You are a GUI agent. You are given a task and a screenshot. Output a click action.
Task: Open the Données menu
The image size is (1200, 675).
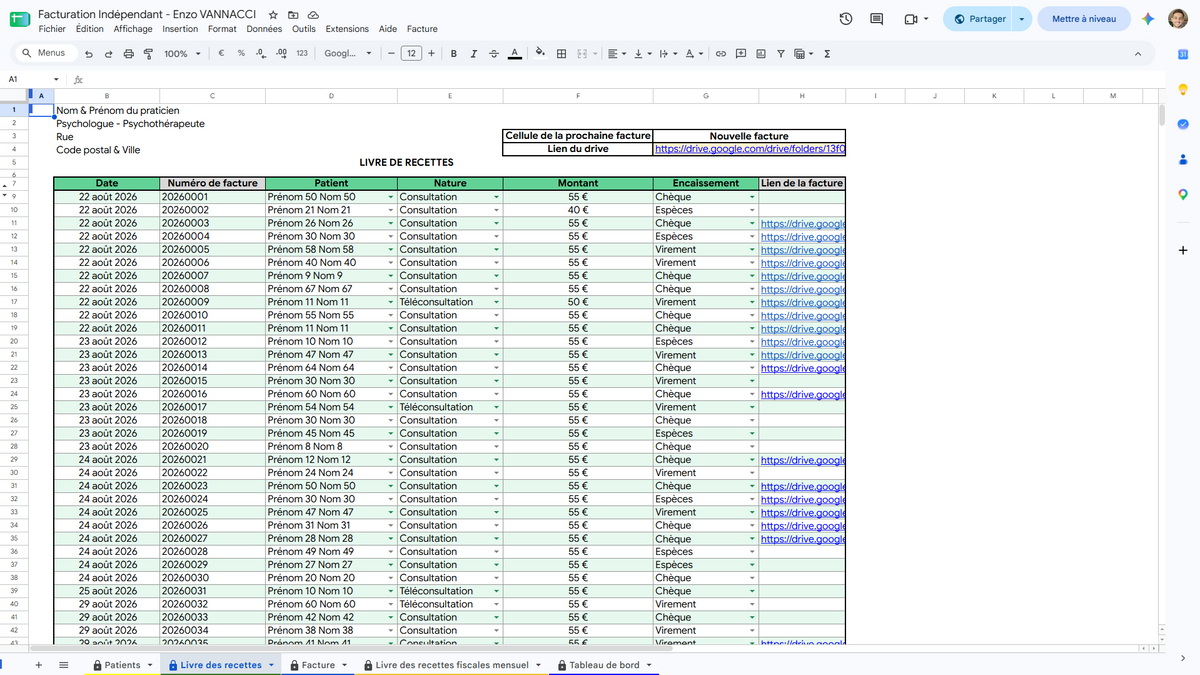[264, 29]
